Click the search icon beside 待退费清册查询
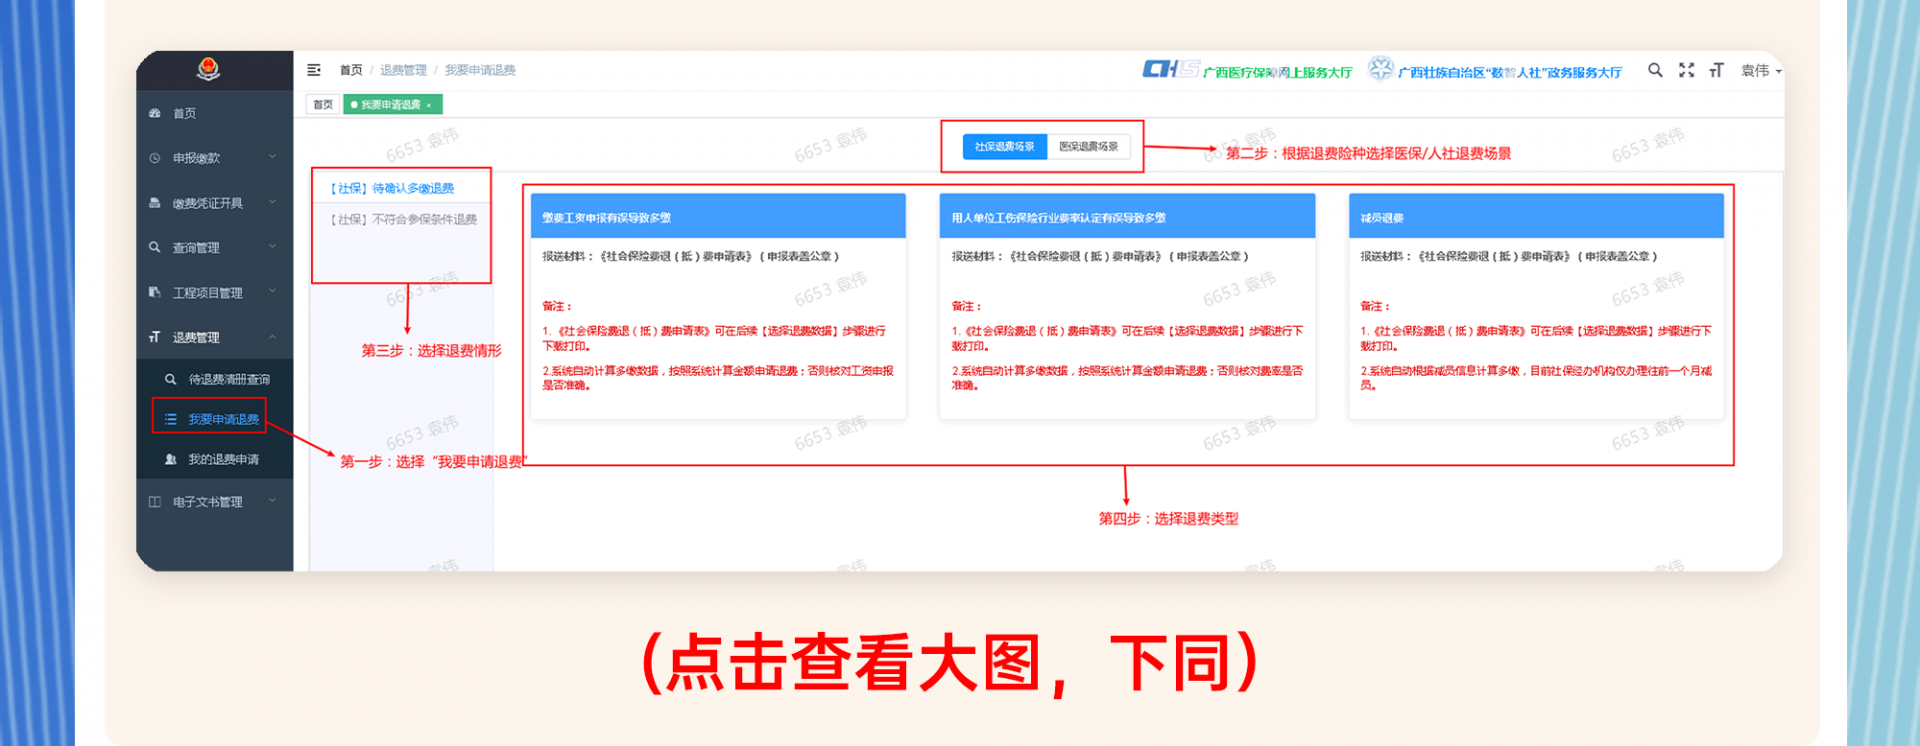 (171, 379)
